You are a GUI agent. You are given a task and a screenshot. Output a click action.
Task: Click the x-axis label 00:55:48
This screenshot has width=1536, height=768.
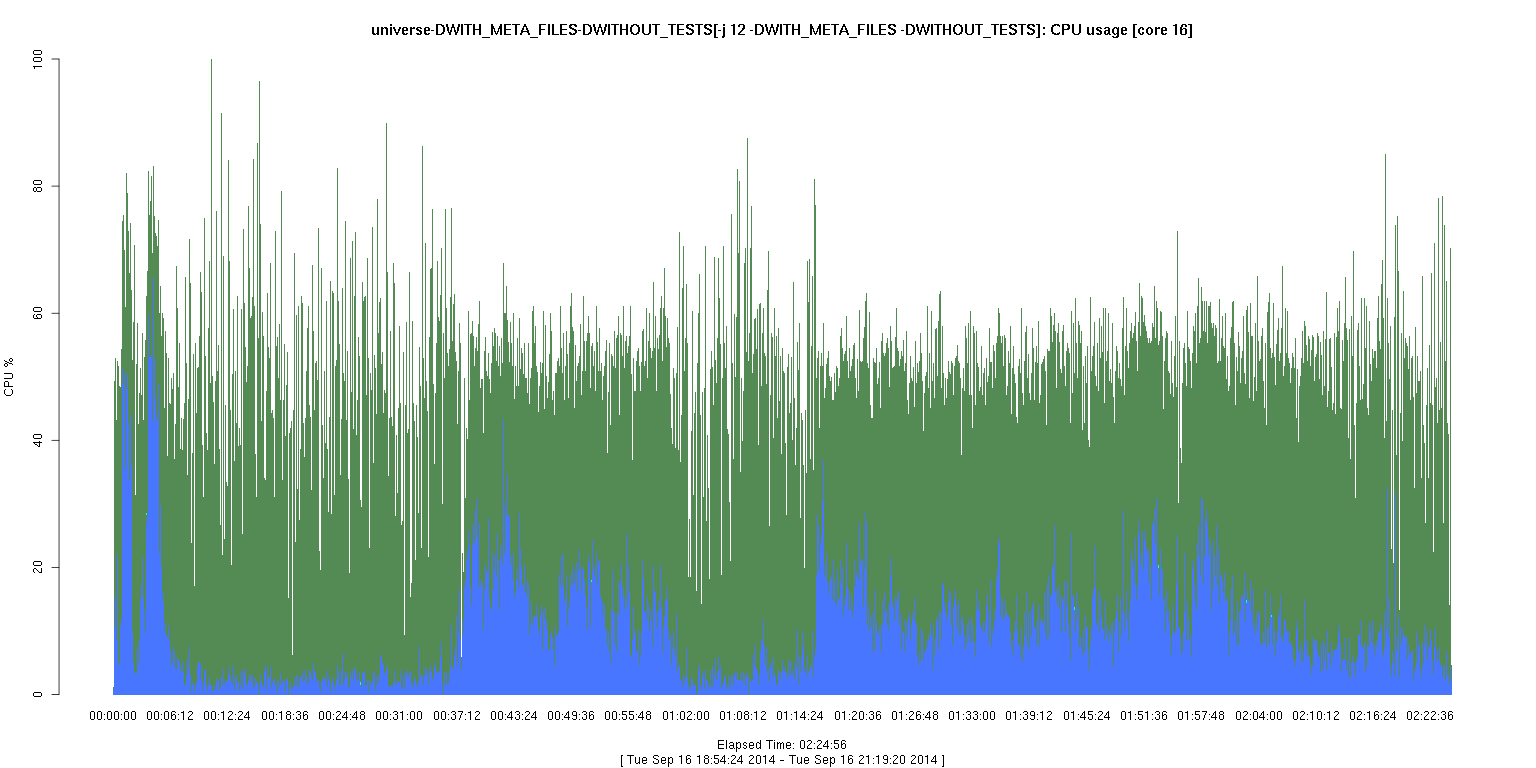628,716
